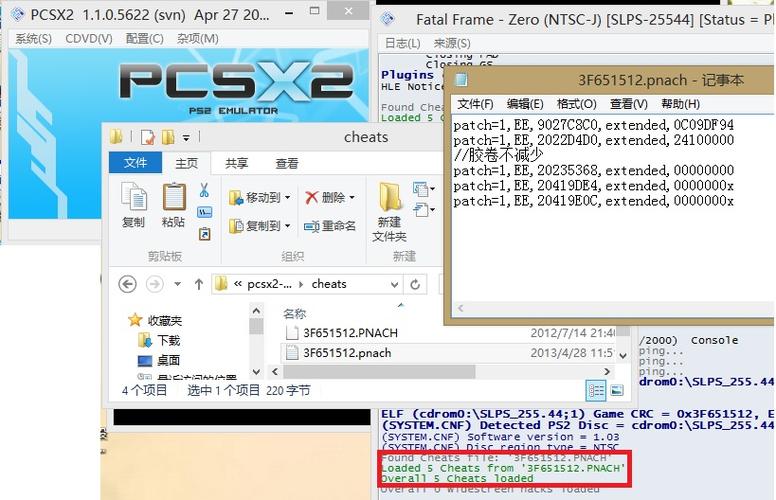The height and width of the screenshot is (500, 776).
Task: Open Notepad Format (格式) menu
Action: coord(576,104)
